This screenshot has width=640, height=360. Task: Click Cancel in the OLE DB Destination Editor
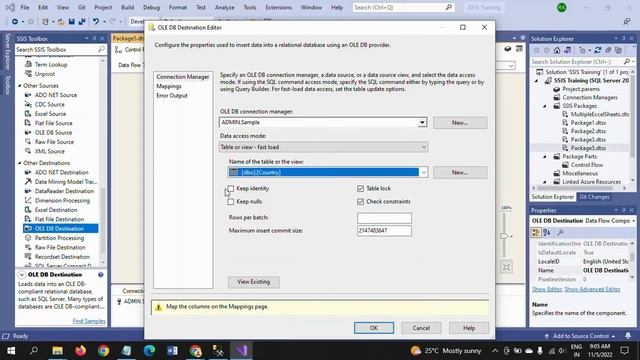(421, 328)
